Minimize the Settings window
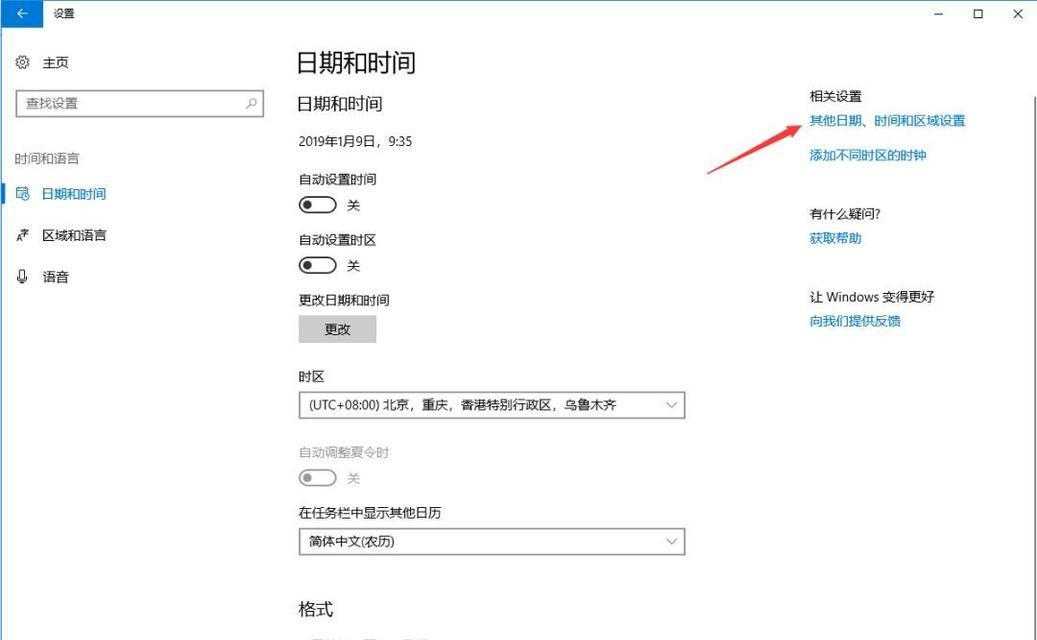Image resolution: width=1037 pixels, height=640 pixels. point(938,14)
